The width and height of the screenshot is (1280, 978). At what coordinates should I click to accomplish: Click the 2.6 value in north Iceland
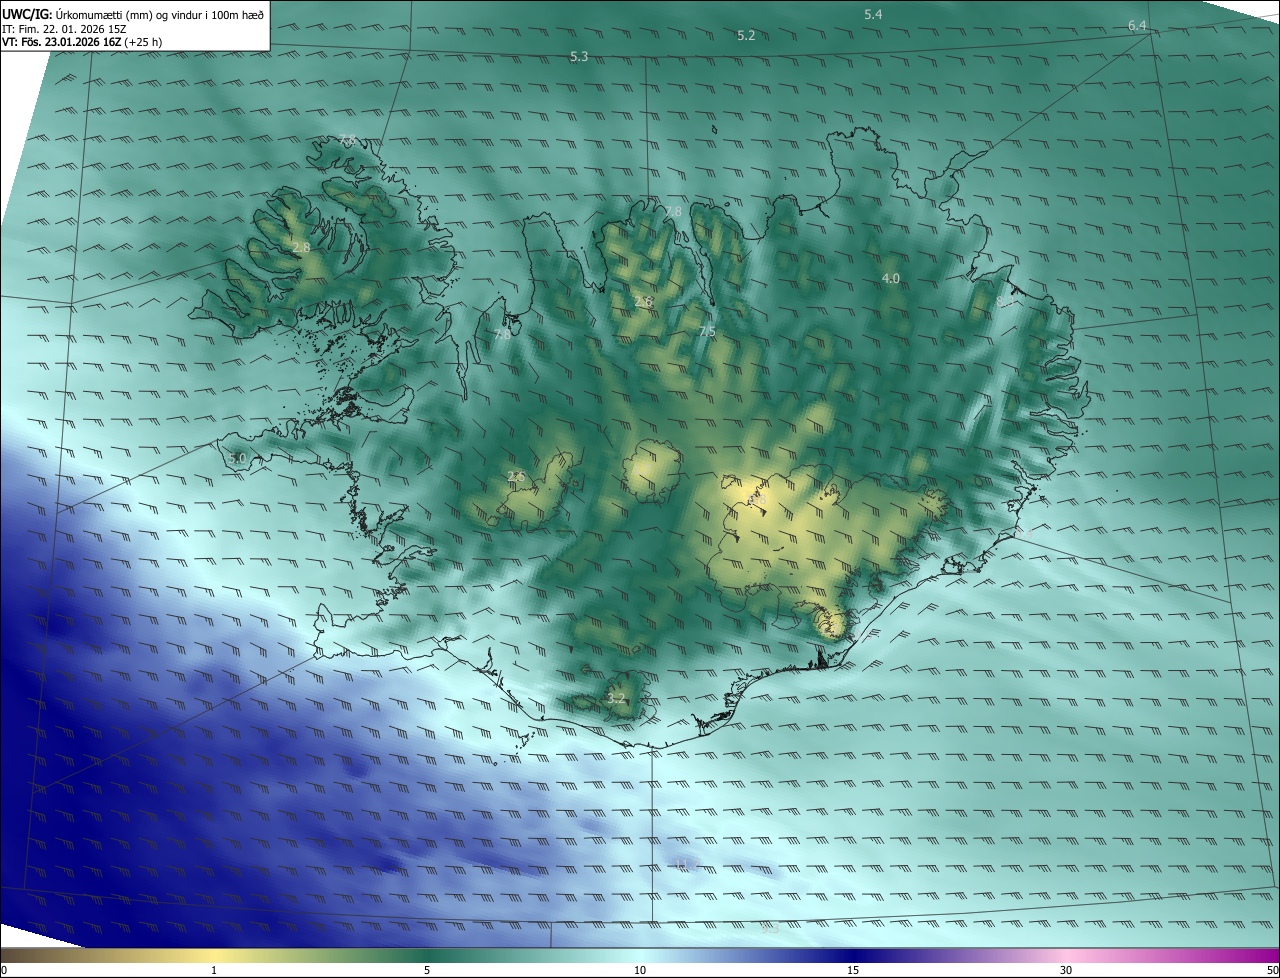643,301
